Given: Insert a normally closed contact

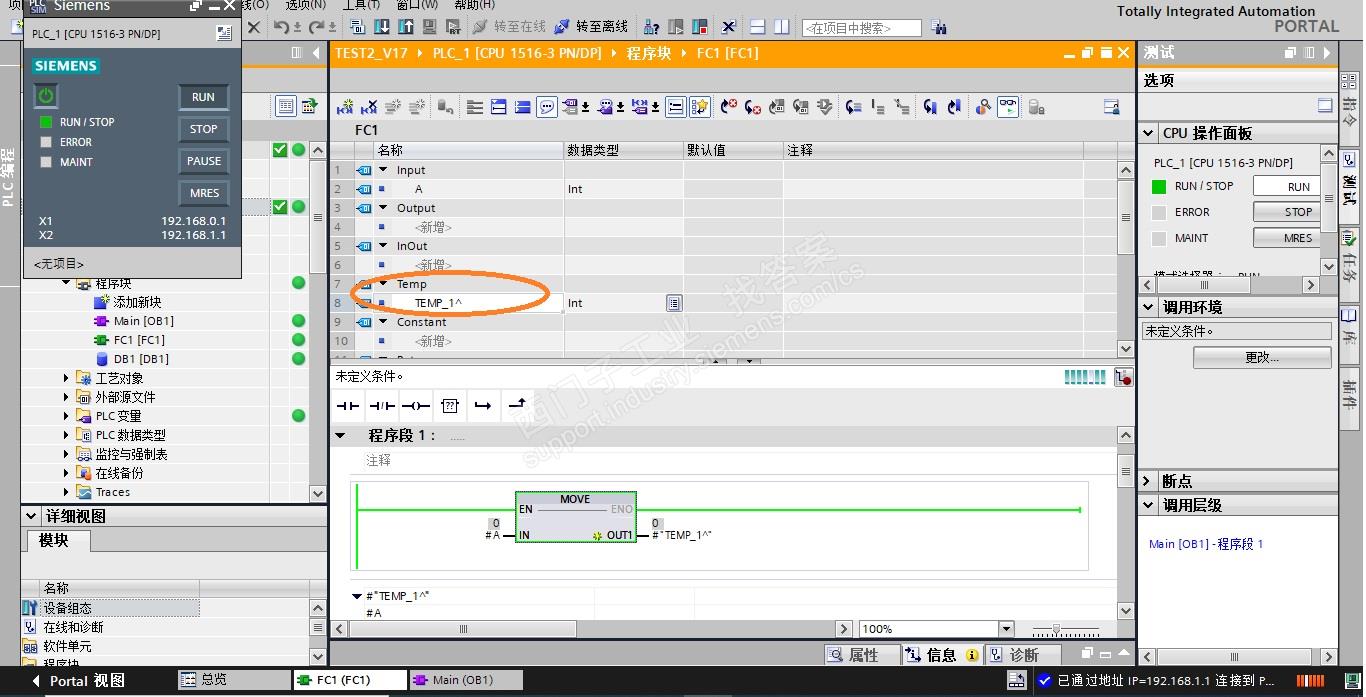Looking at the screenshot, I should click(381, 405).
